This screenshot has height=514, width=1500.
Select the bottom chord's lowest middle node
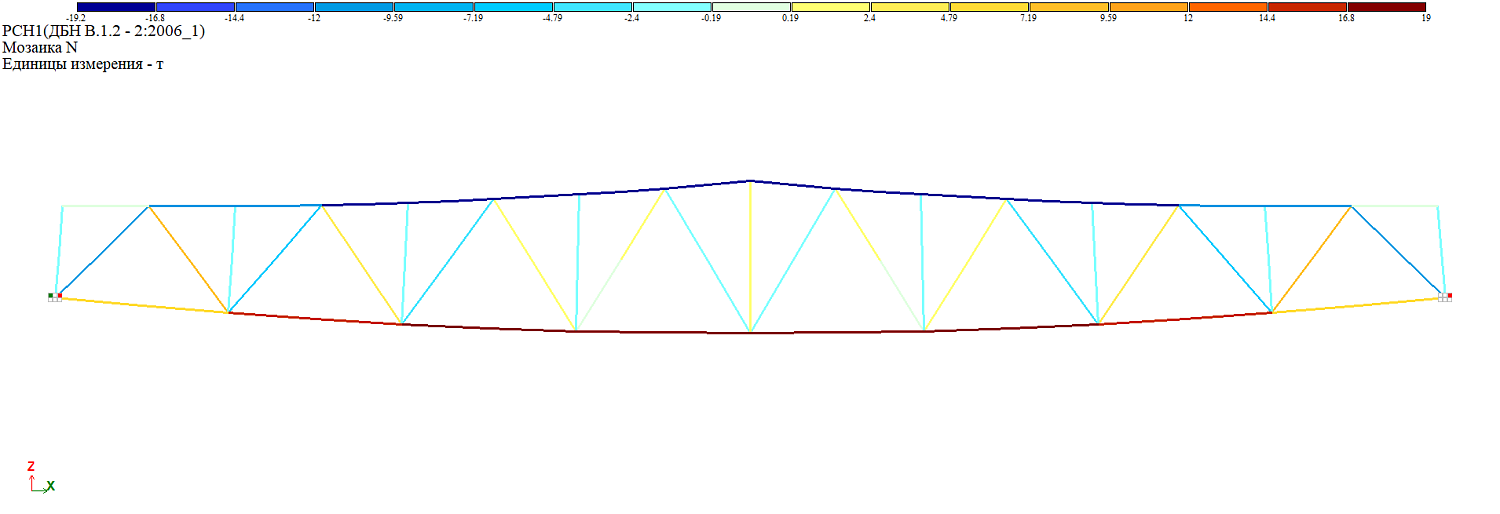click(750, 332)
